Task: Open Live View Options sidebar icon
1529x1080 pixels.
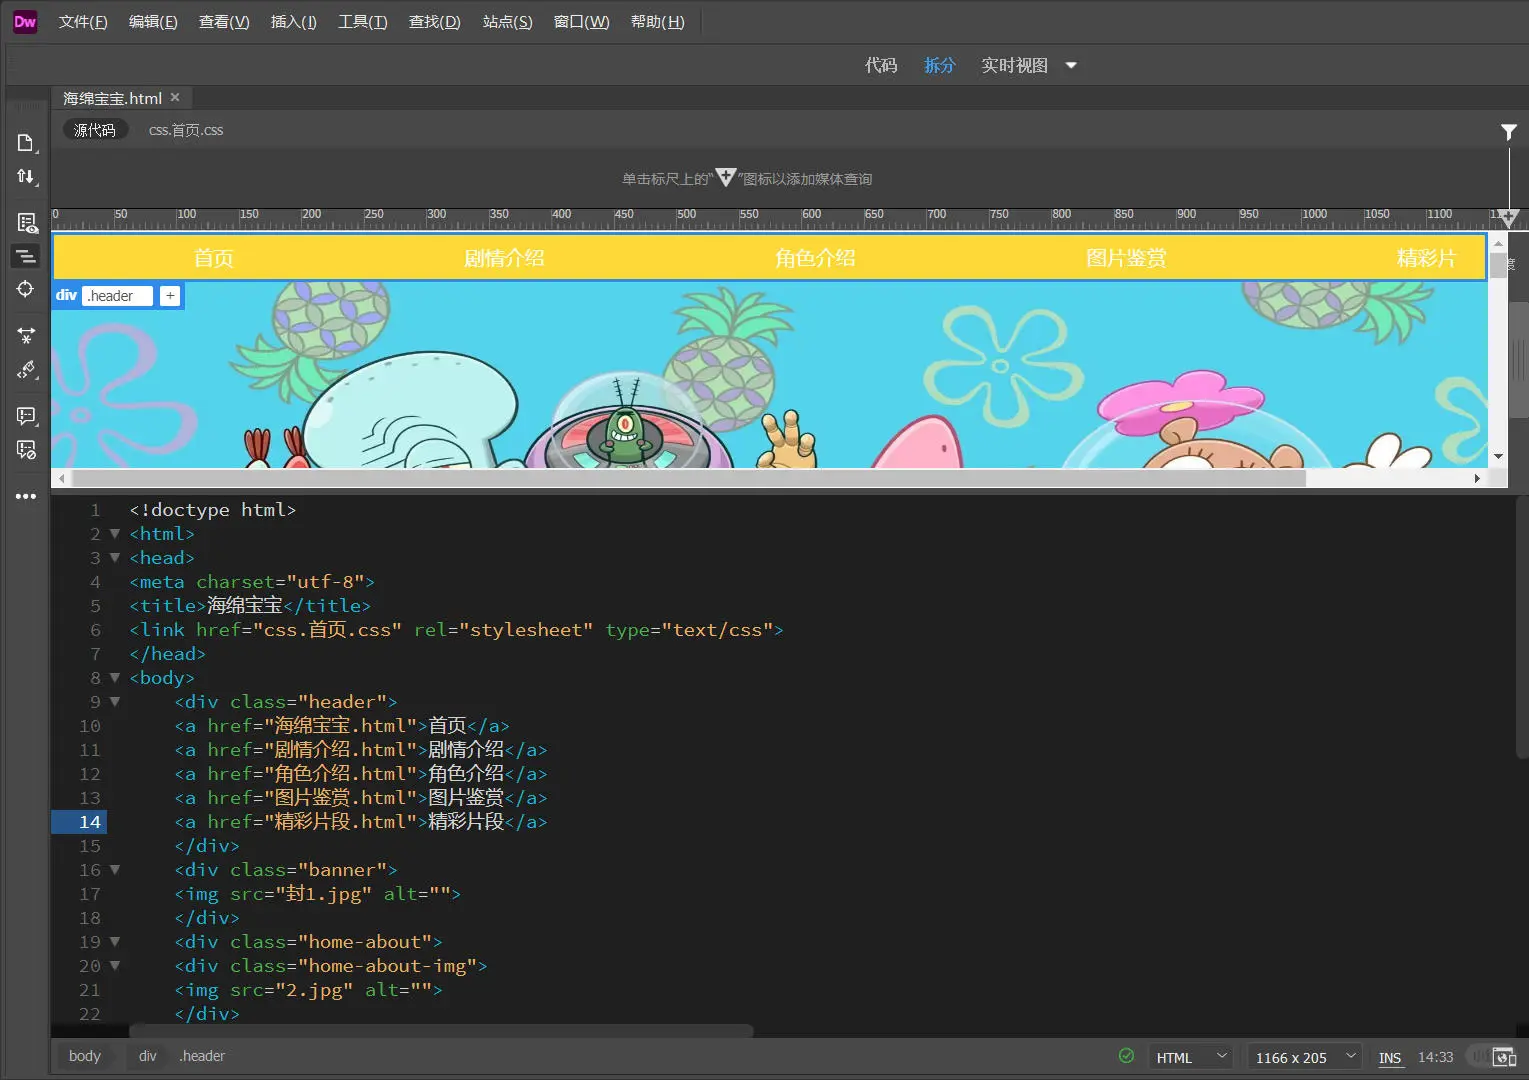Action: pos(26,222)
